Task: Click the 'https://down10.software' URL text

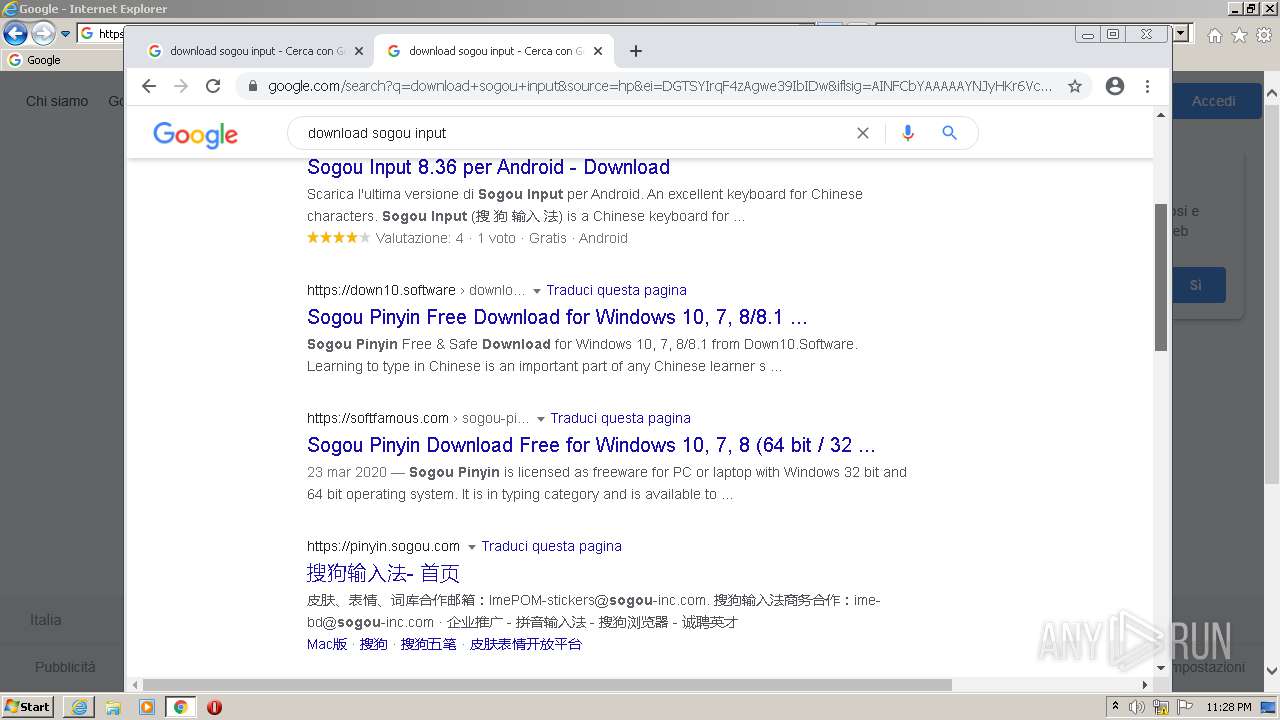Action: pyautogui.click(x=381, y=290)
